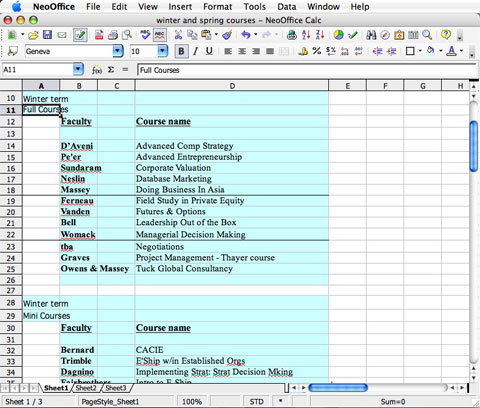Sort ascending A to Z
This screenshot has width=480, height=408.
click(306, 35)
